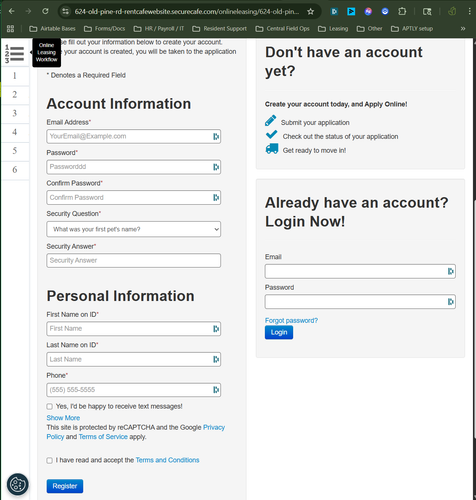Image resolution: width=476 pixels, height=500 pixels.
Task: Open cookie preferences icon
Action: (x=17, y=484)
